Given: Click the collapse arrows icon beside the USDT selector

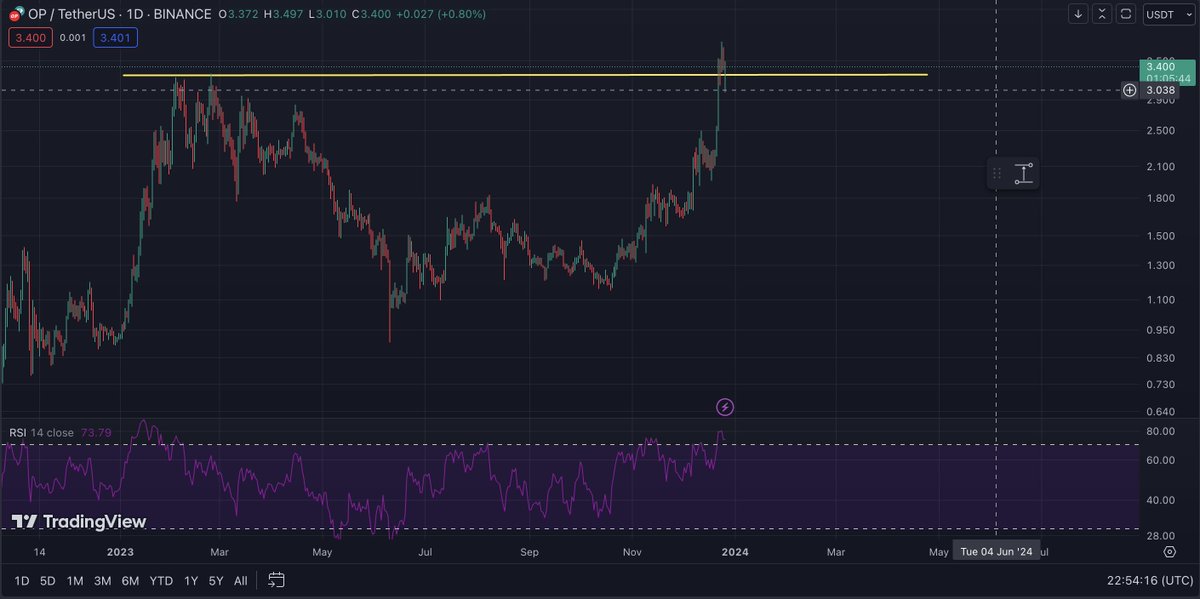Looking at the screenshot, I should (x=1102, y=14).
